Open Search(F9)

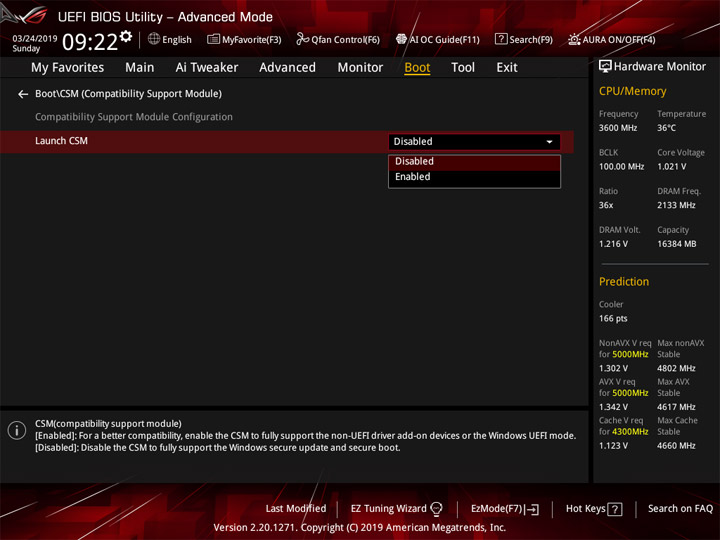[x=524, y=39]
